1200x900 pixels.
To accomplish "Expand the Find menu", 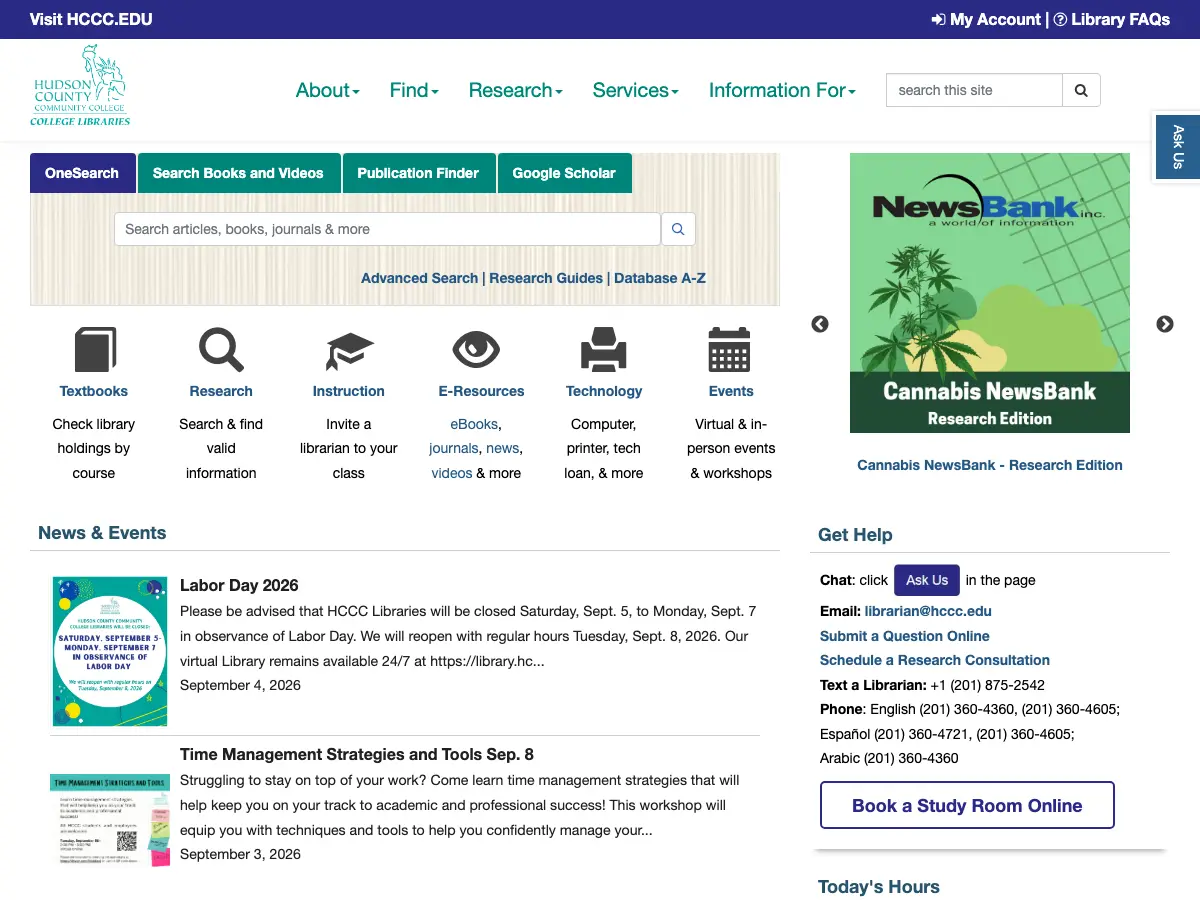I will pyautogui.click(x=414, y=90).
